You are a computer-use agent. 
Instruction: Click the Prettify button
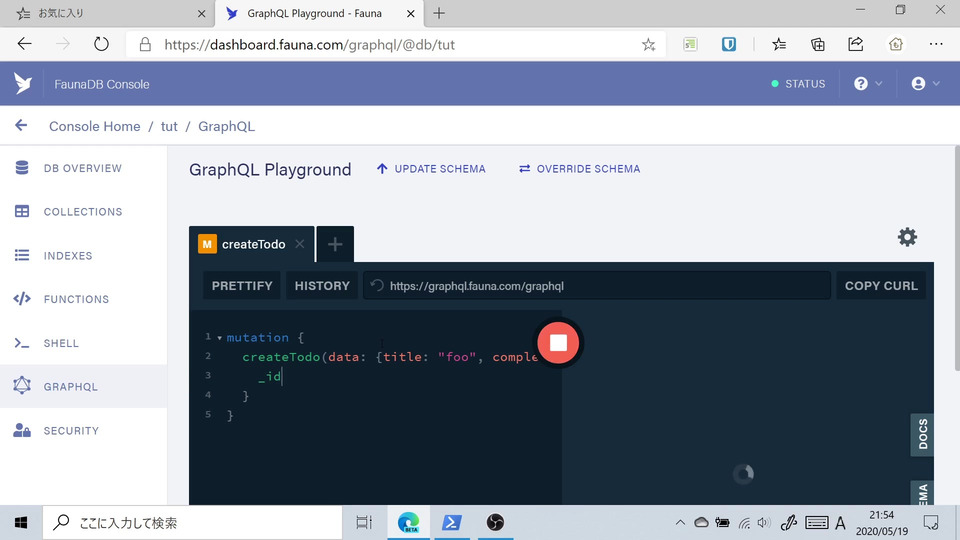(242, 286)
